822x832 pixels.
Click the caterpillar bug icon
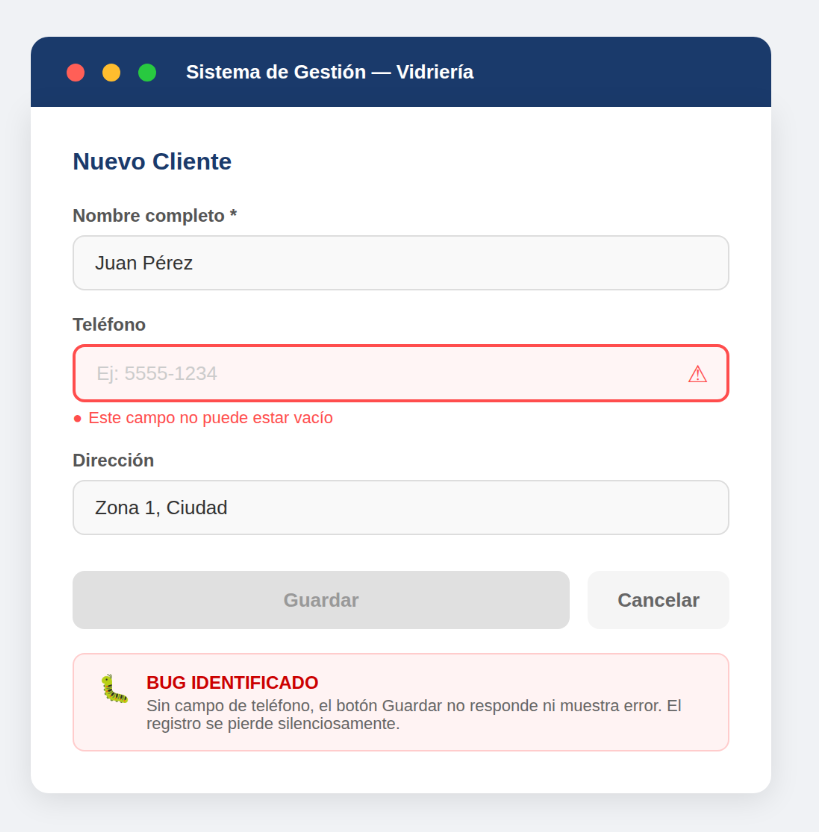tap(115, 691)
